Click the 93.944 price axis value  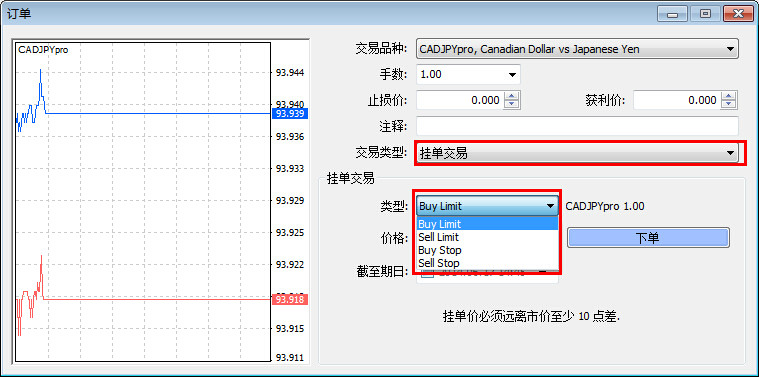(290, 73)
